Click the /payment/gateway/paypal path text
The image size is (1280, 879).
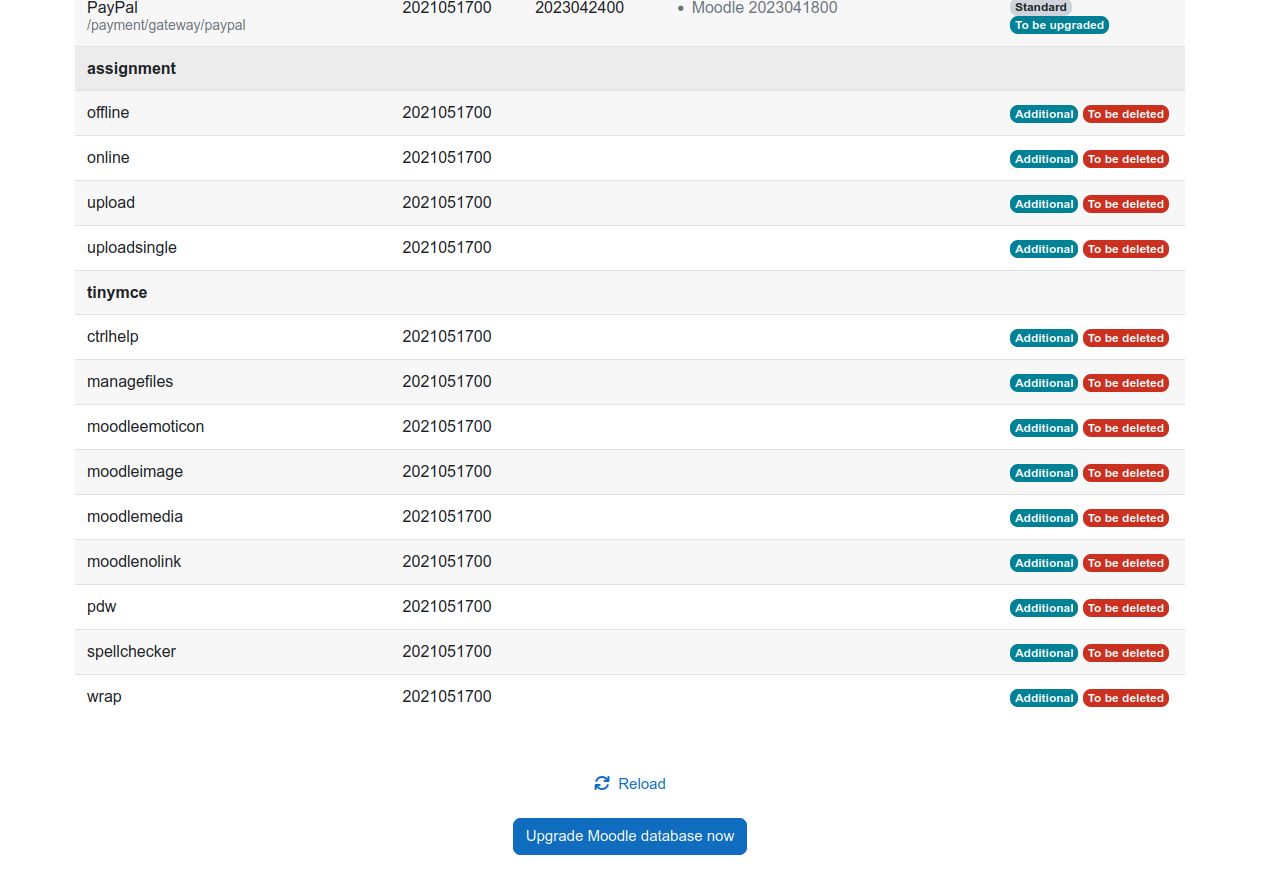click(166, 25)
